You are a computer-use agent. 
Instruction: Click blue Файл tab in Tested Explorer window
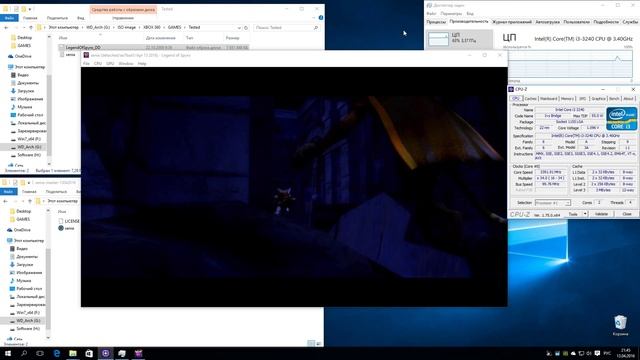9,18
